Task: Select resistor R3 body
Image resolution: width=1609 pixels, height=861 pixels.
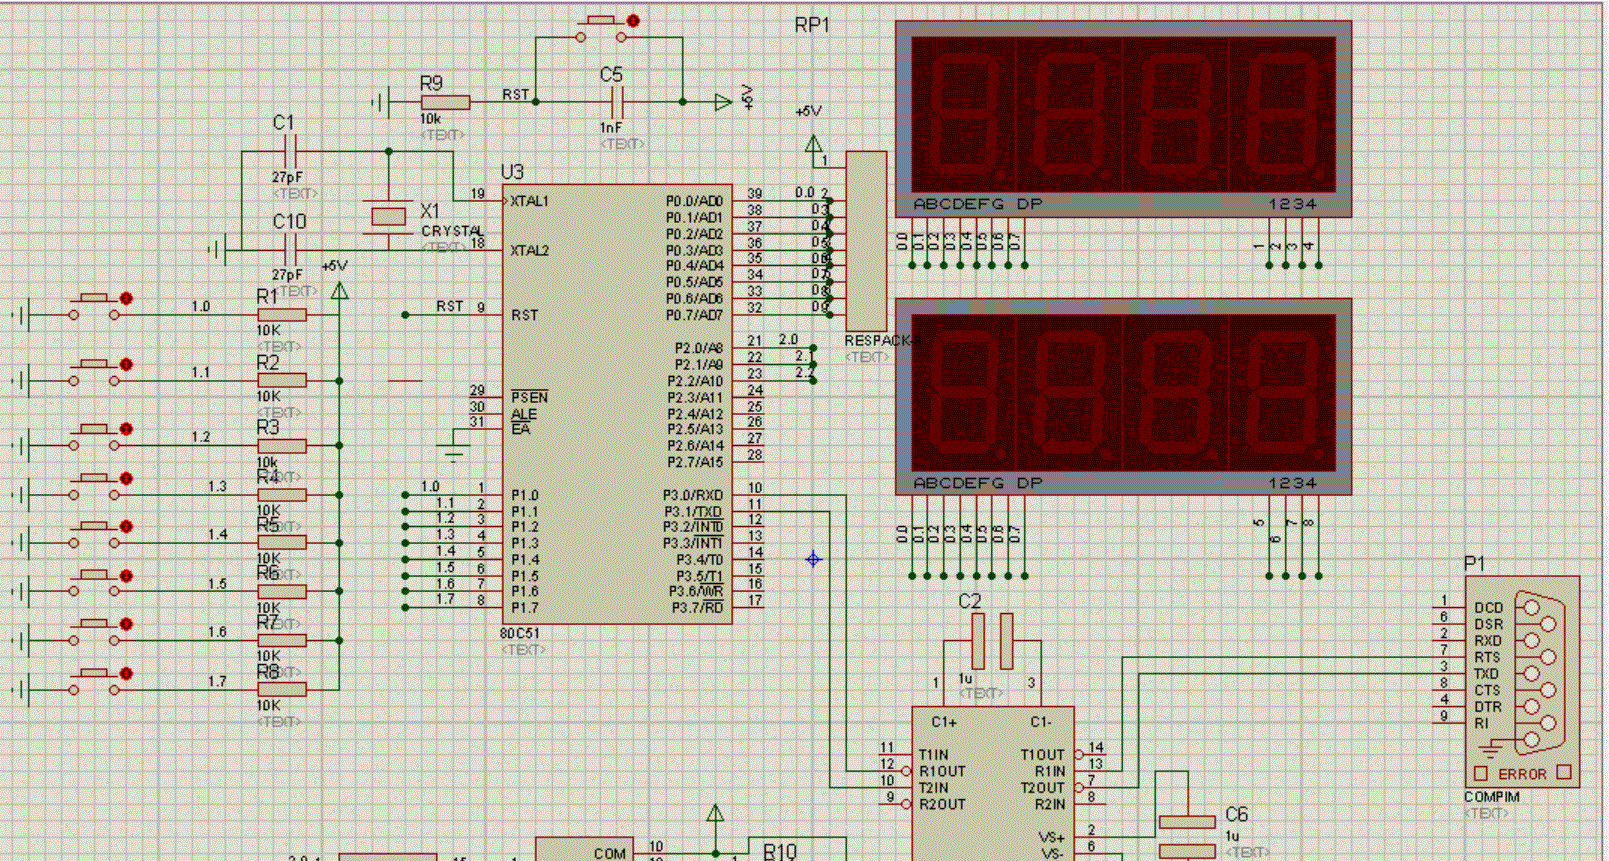Action: click(x=281, y=445)
